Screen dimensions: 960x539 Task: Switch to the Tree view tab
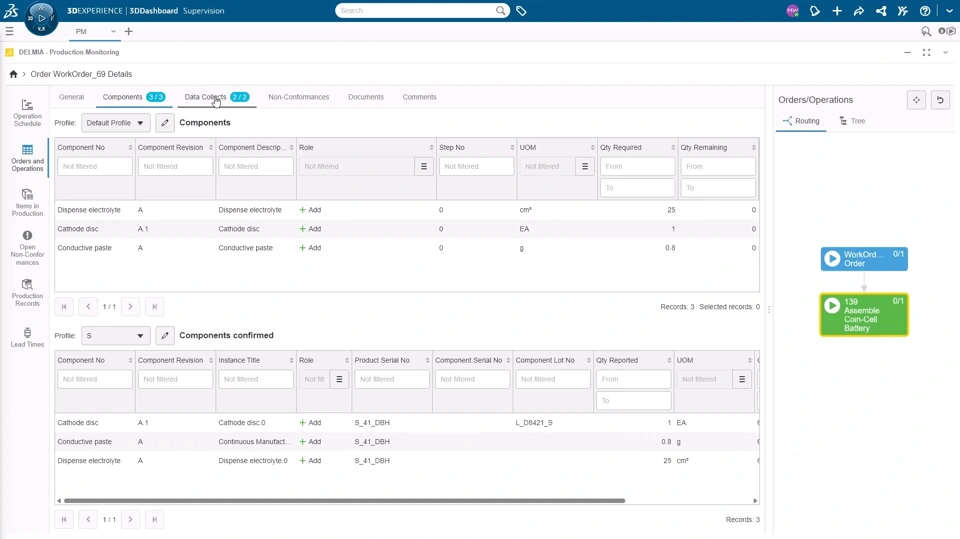click(x=852, y=121)
